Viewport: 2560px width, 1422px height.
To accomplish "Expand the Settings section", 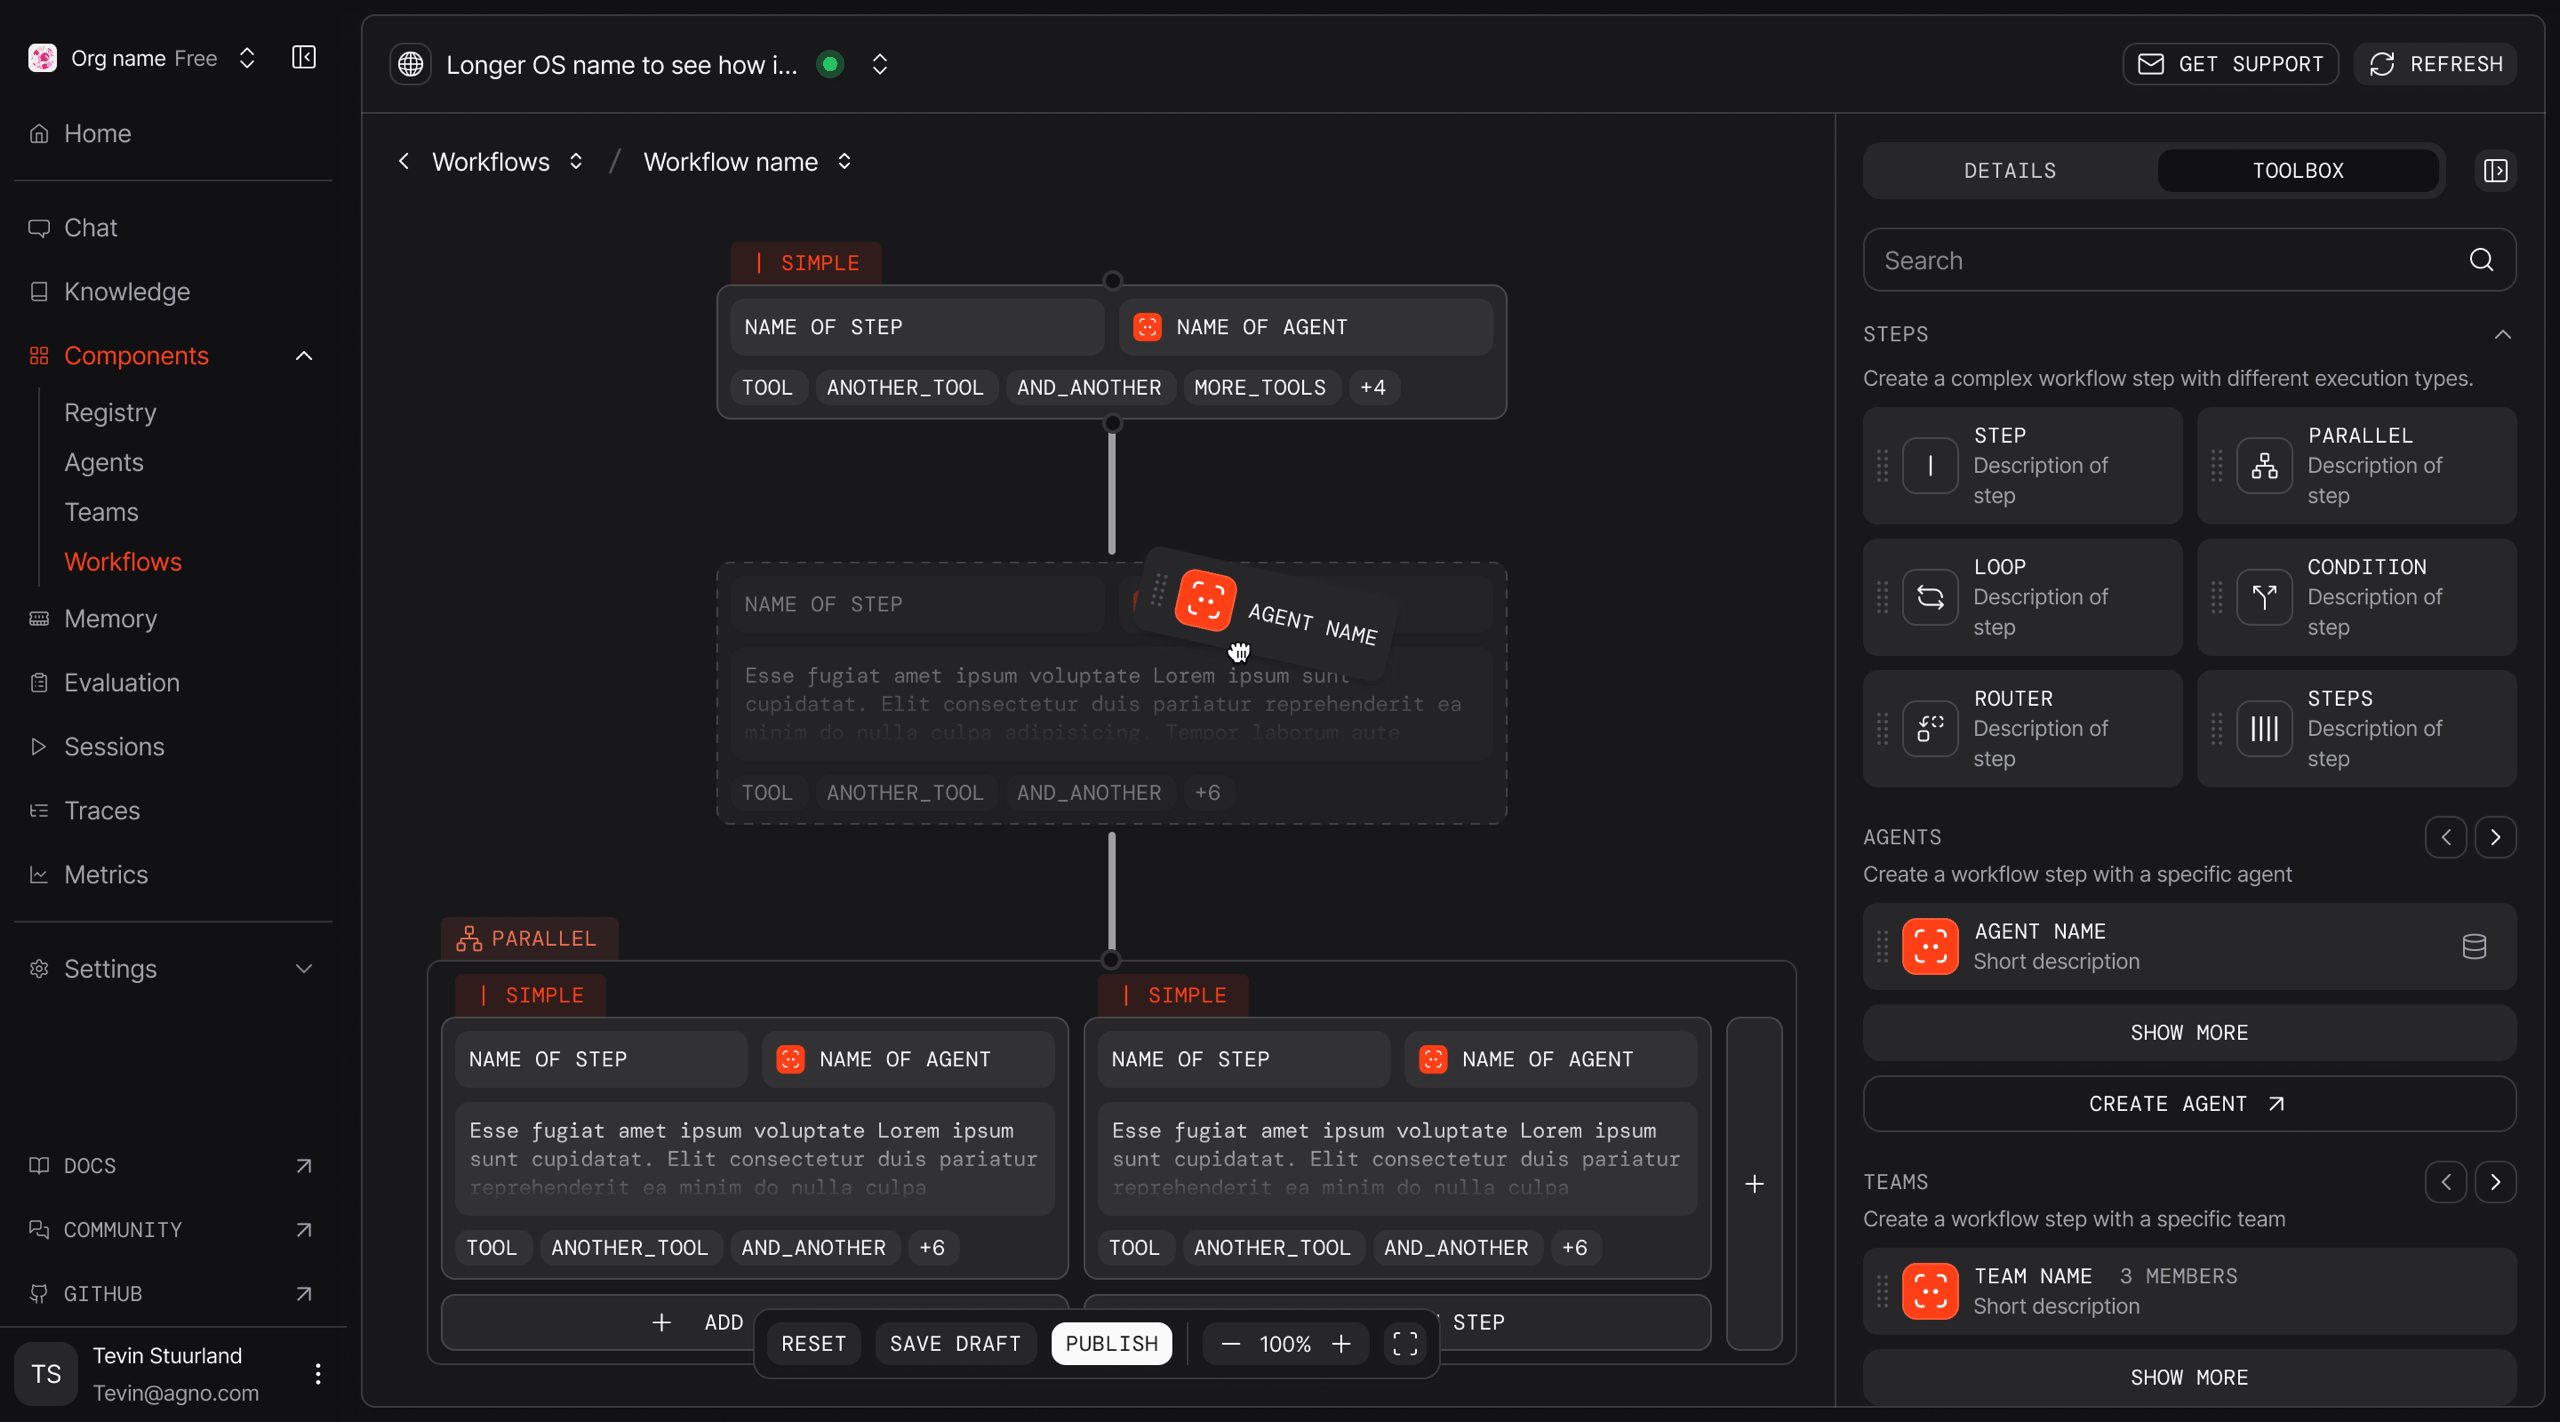I will coord(304,969).
